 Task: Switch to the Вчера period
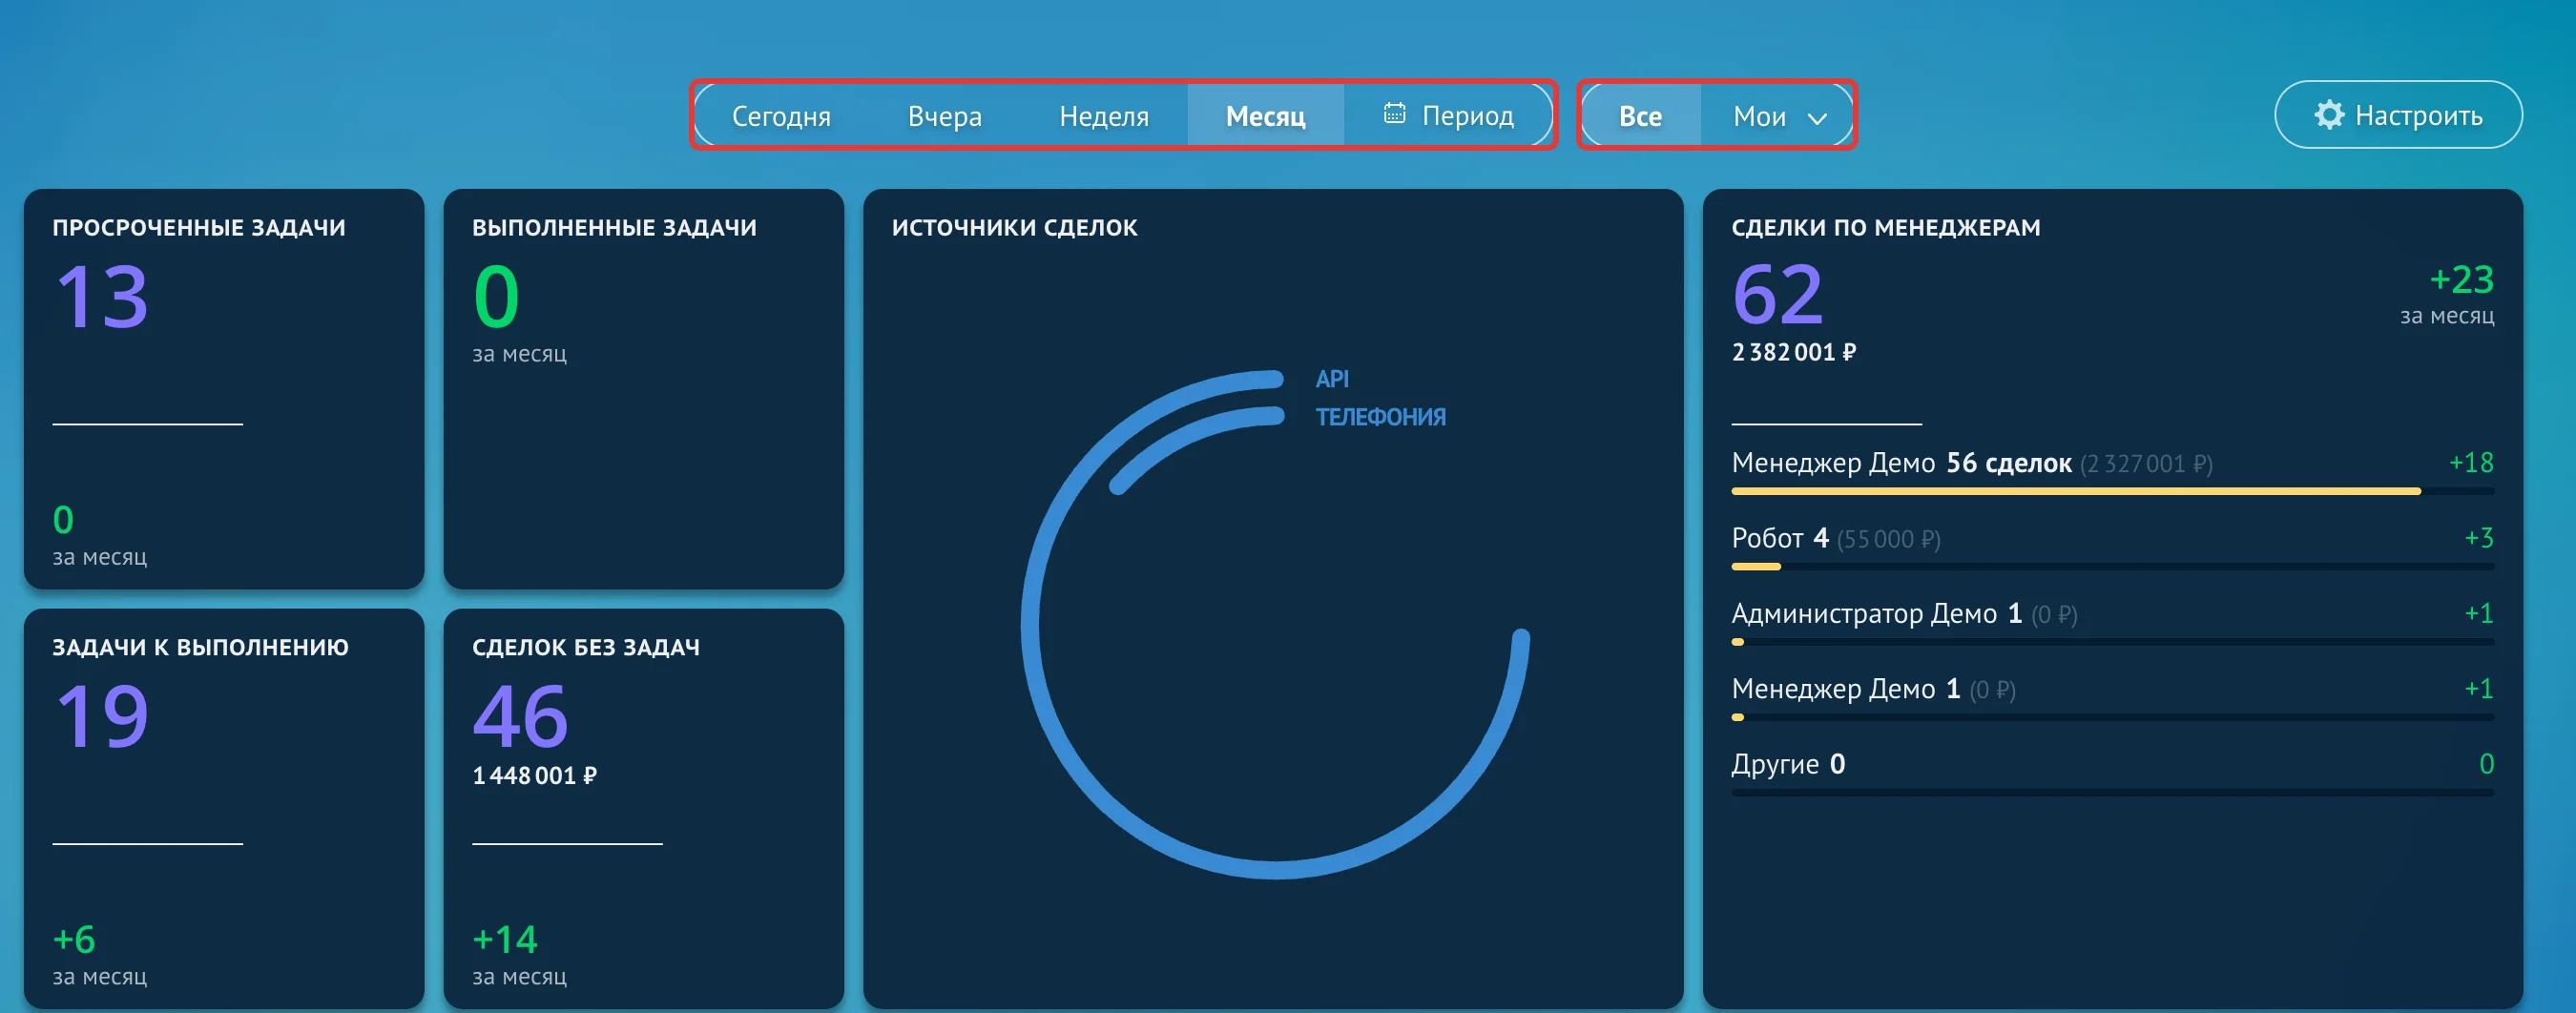coord(944,116)
